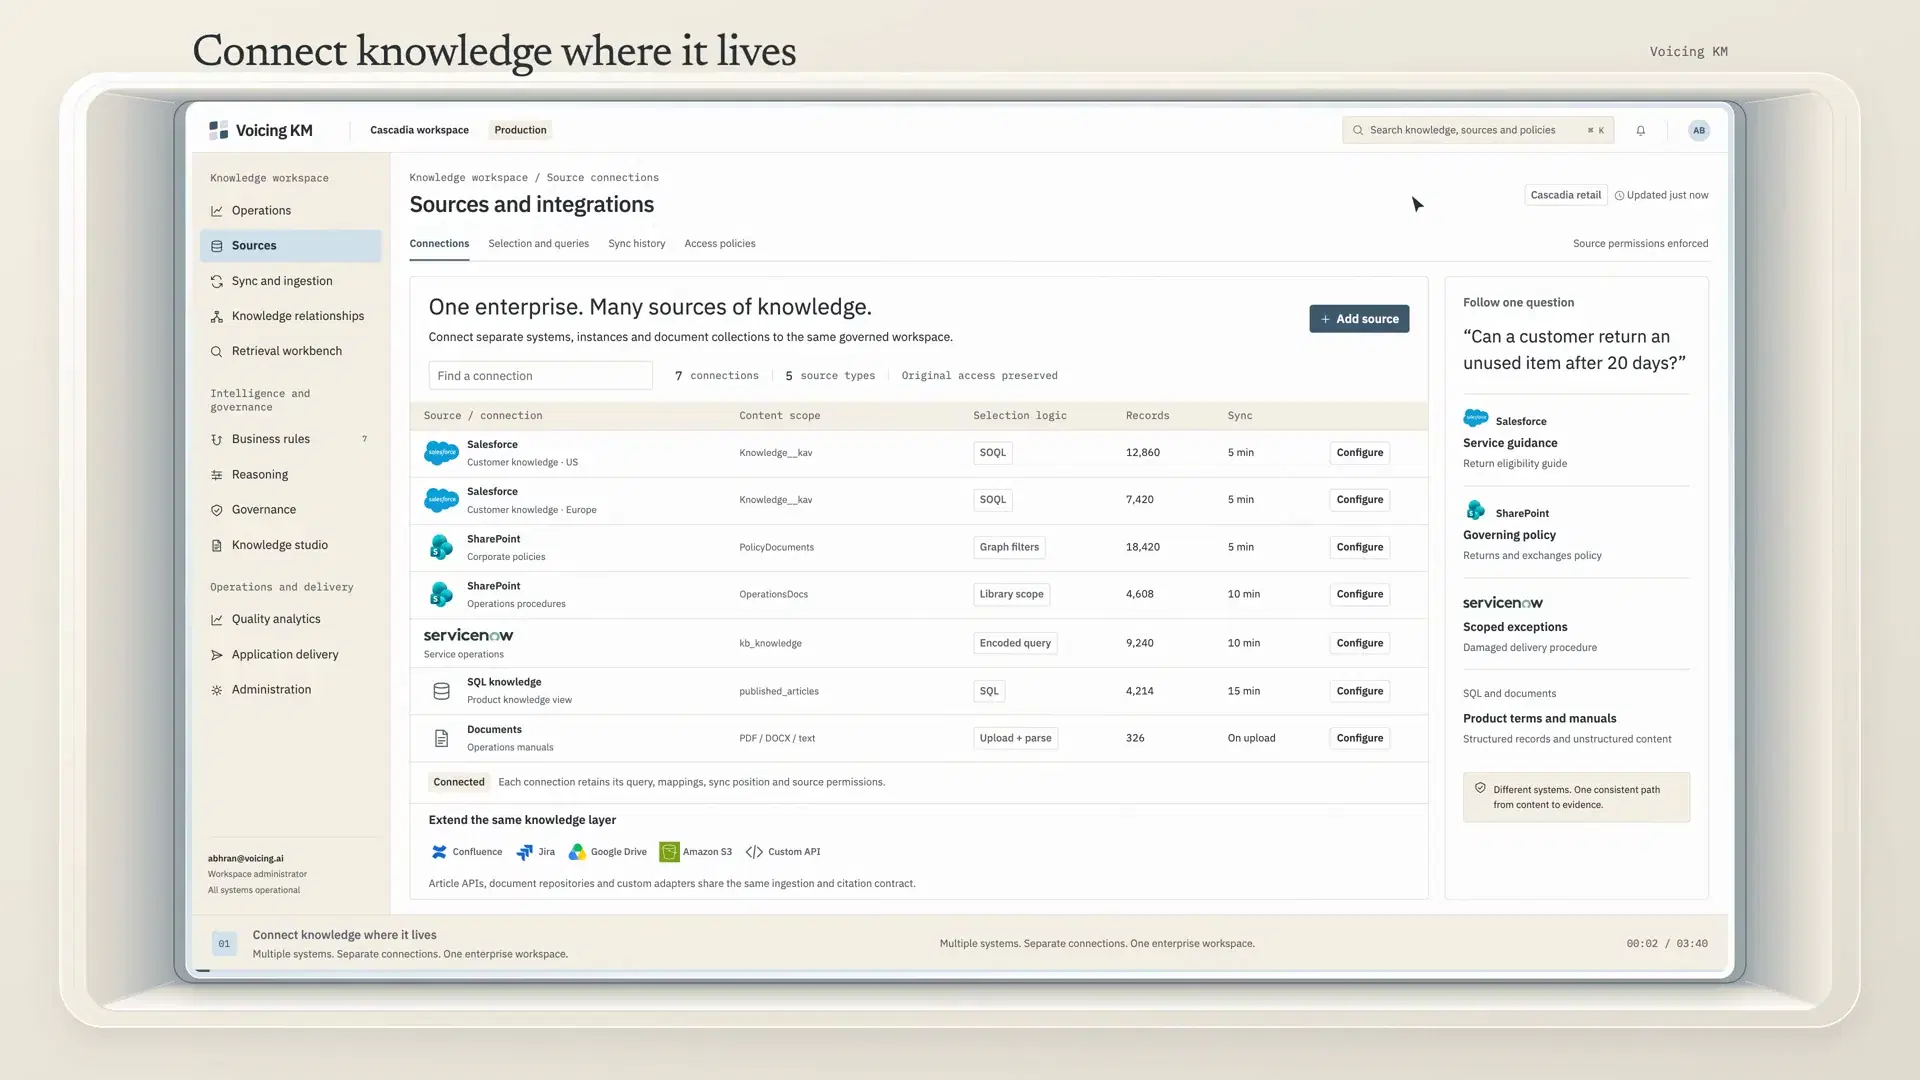
Task: Open Administration settings
Action: click(290, 690)
